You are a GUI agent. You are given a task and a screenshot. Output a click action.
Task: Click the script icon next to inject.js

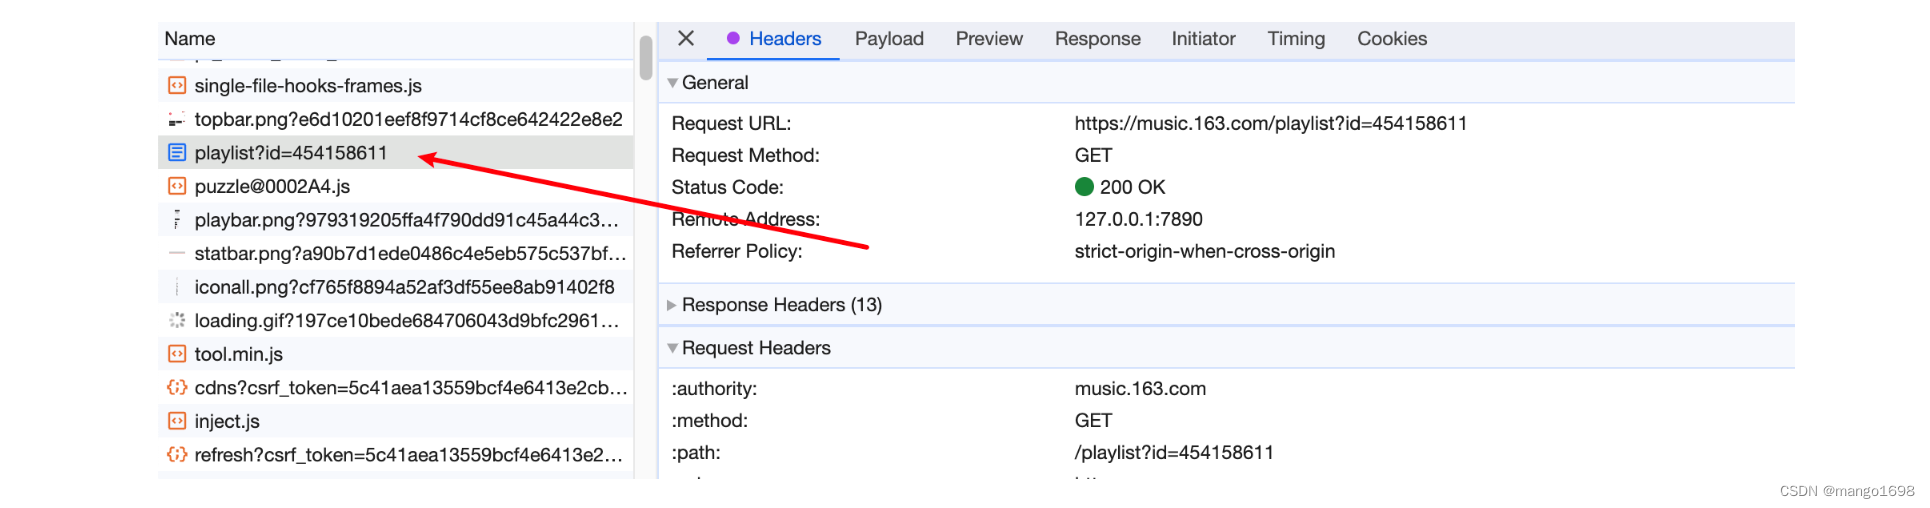tap(177, 421)
